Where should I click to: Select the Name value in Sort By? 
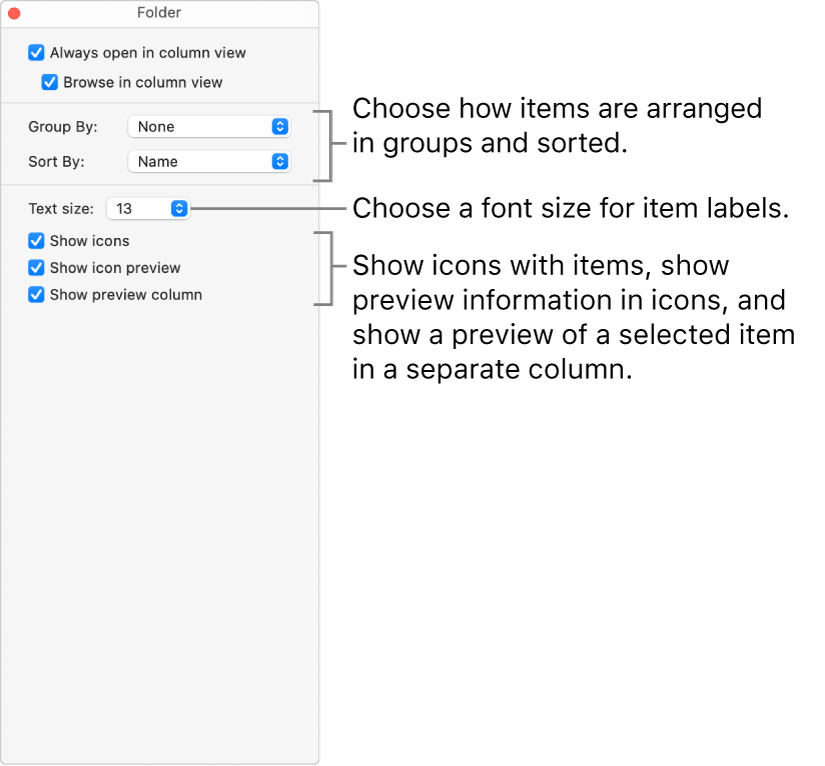point(156,161)
